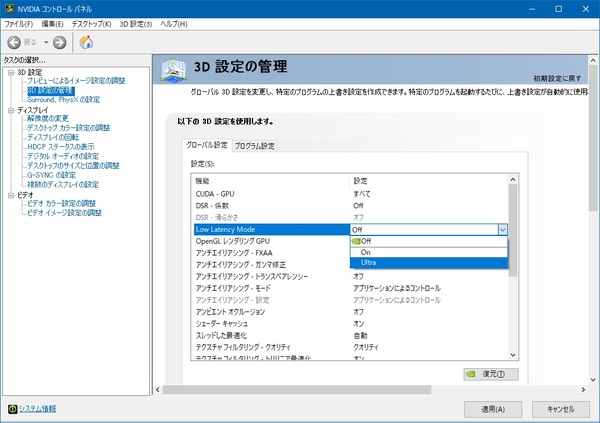Select the アンチエイリアシング - ガンマ修正 row
This screenshot has height=423, width=600.
pyautogui.click(x=272, y=265)
